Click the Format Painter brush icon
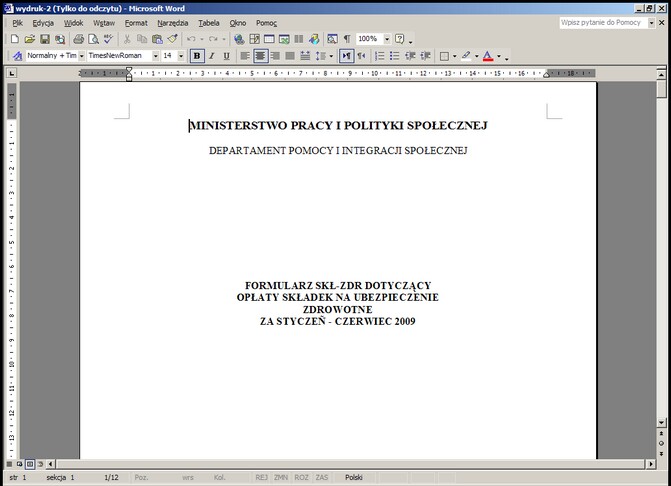This screenshot has width=671, height=486. click(172, 39)
